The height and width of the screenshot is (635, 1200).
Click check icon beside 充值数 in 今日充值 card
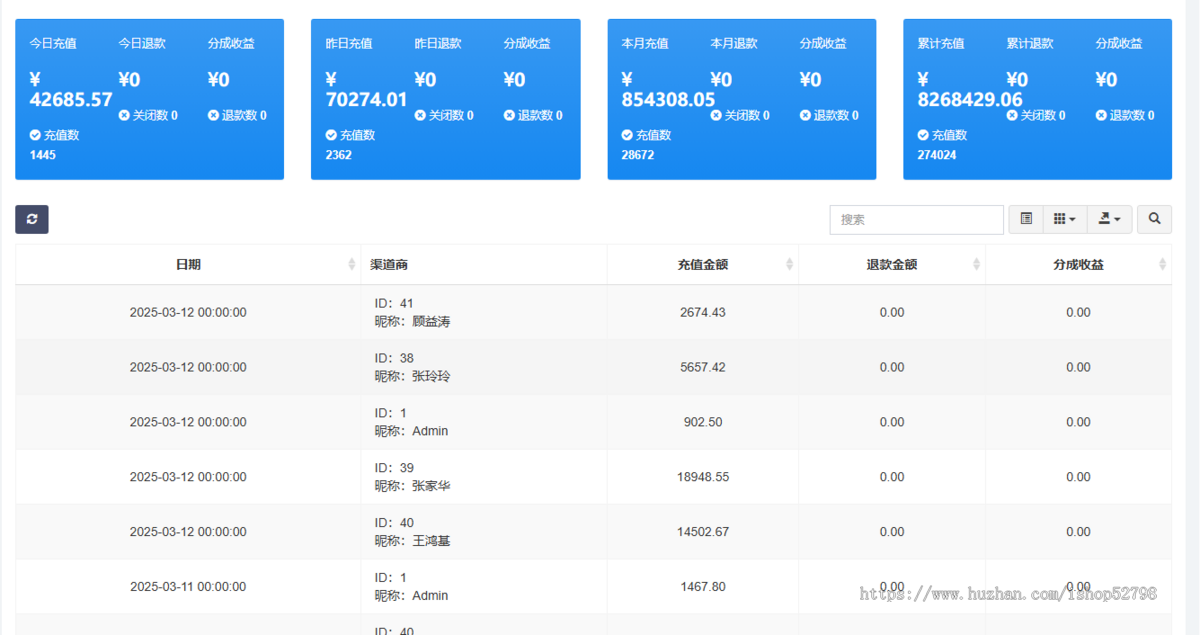[x=35, y=135]
